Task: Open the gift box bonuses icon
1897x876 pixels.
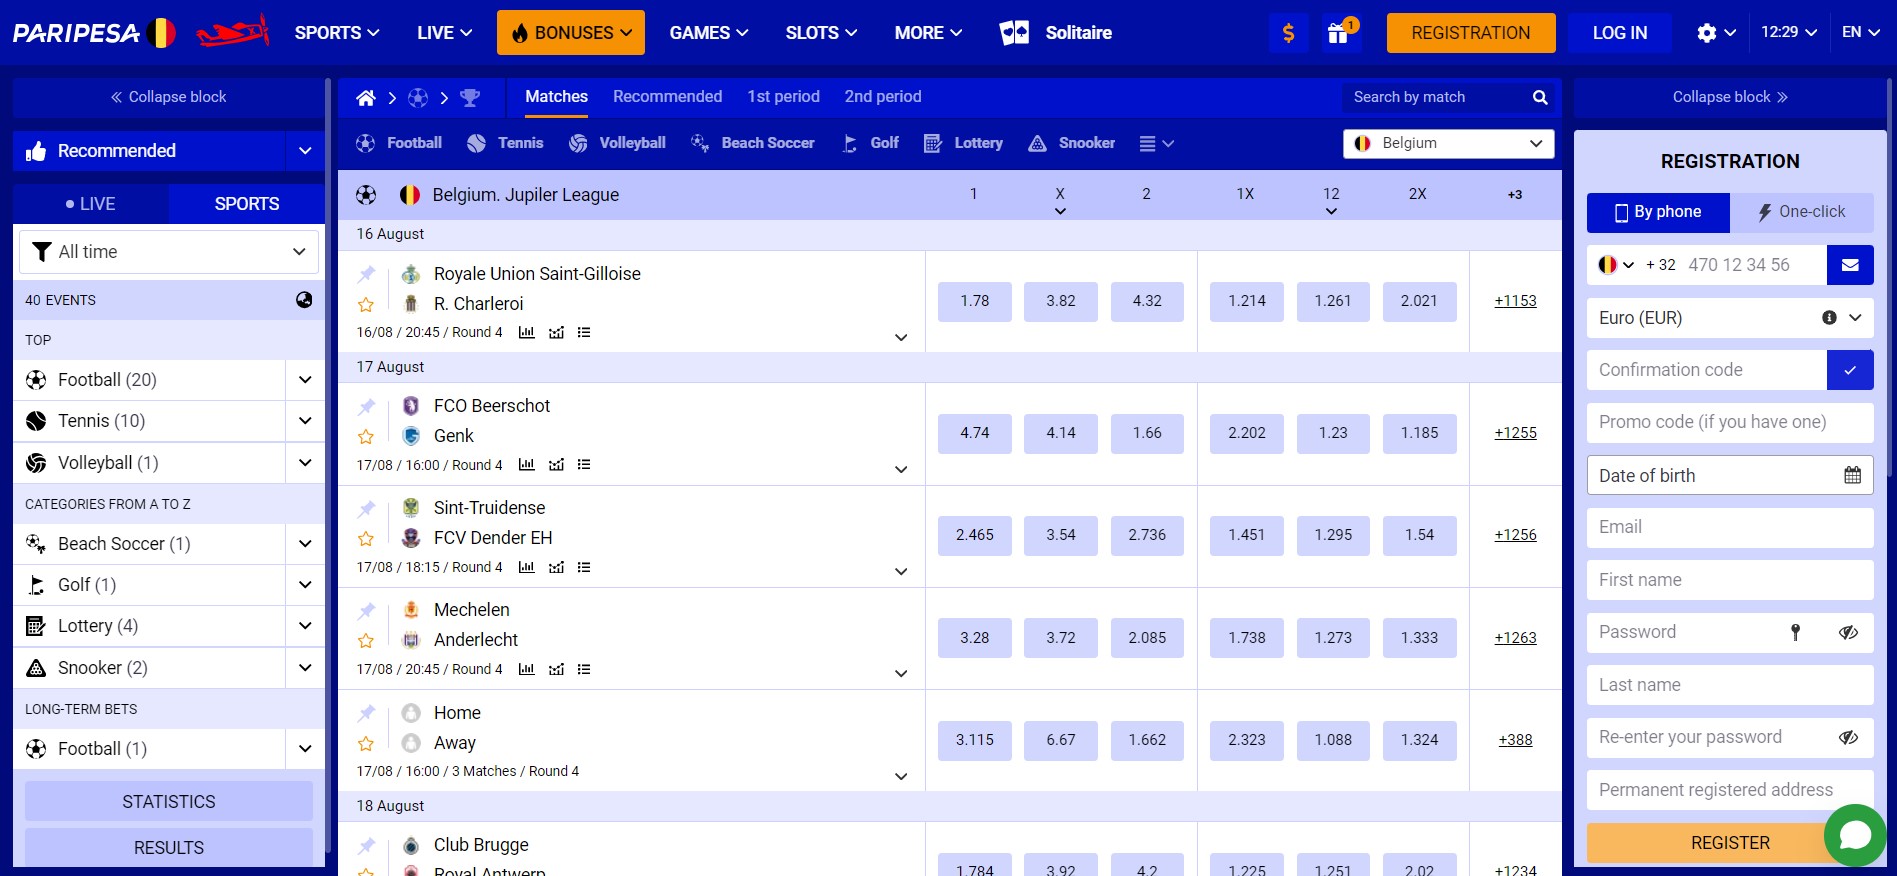Action: [x=1340, y=33]
